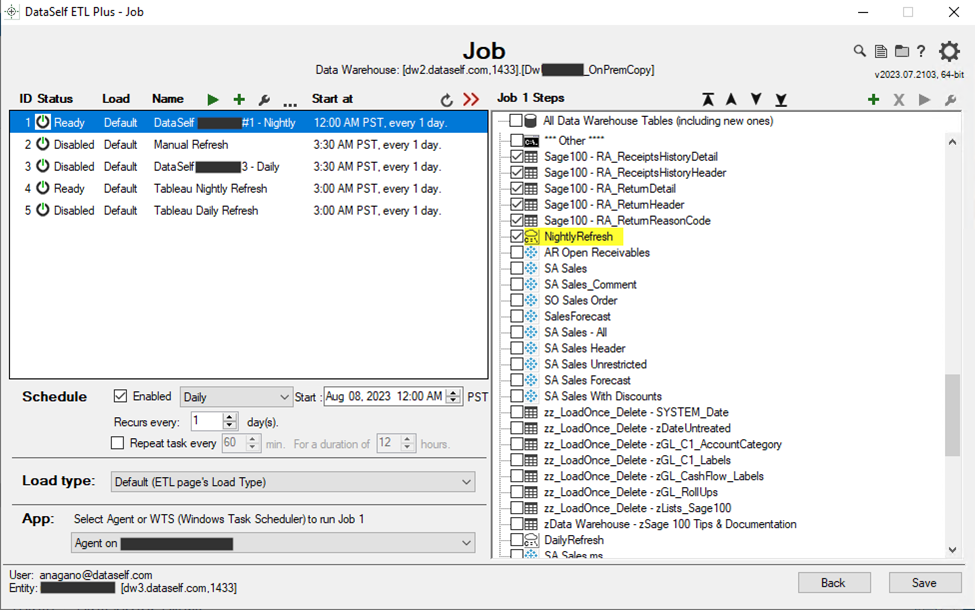Open the Daily schedule frequency dropdown
Image resolution: width=975 pixels, height=610 pixels.
click(x=236, y=397)
